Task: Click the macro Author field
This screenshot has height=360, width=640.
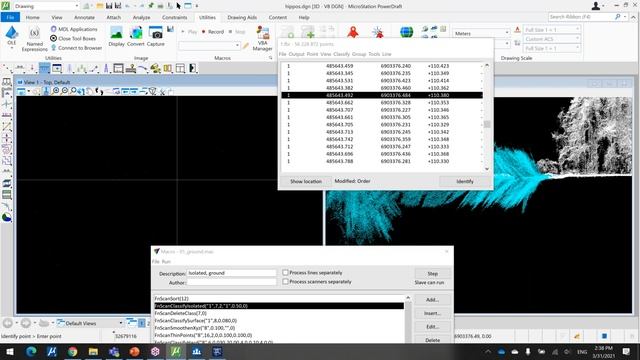Action: [x=231, y=282]
